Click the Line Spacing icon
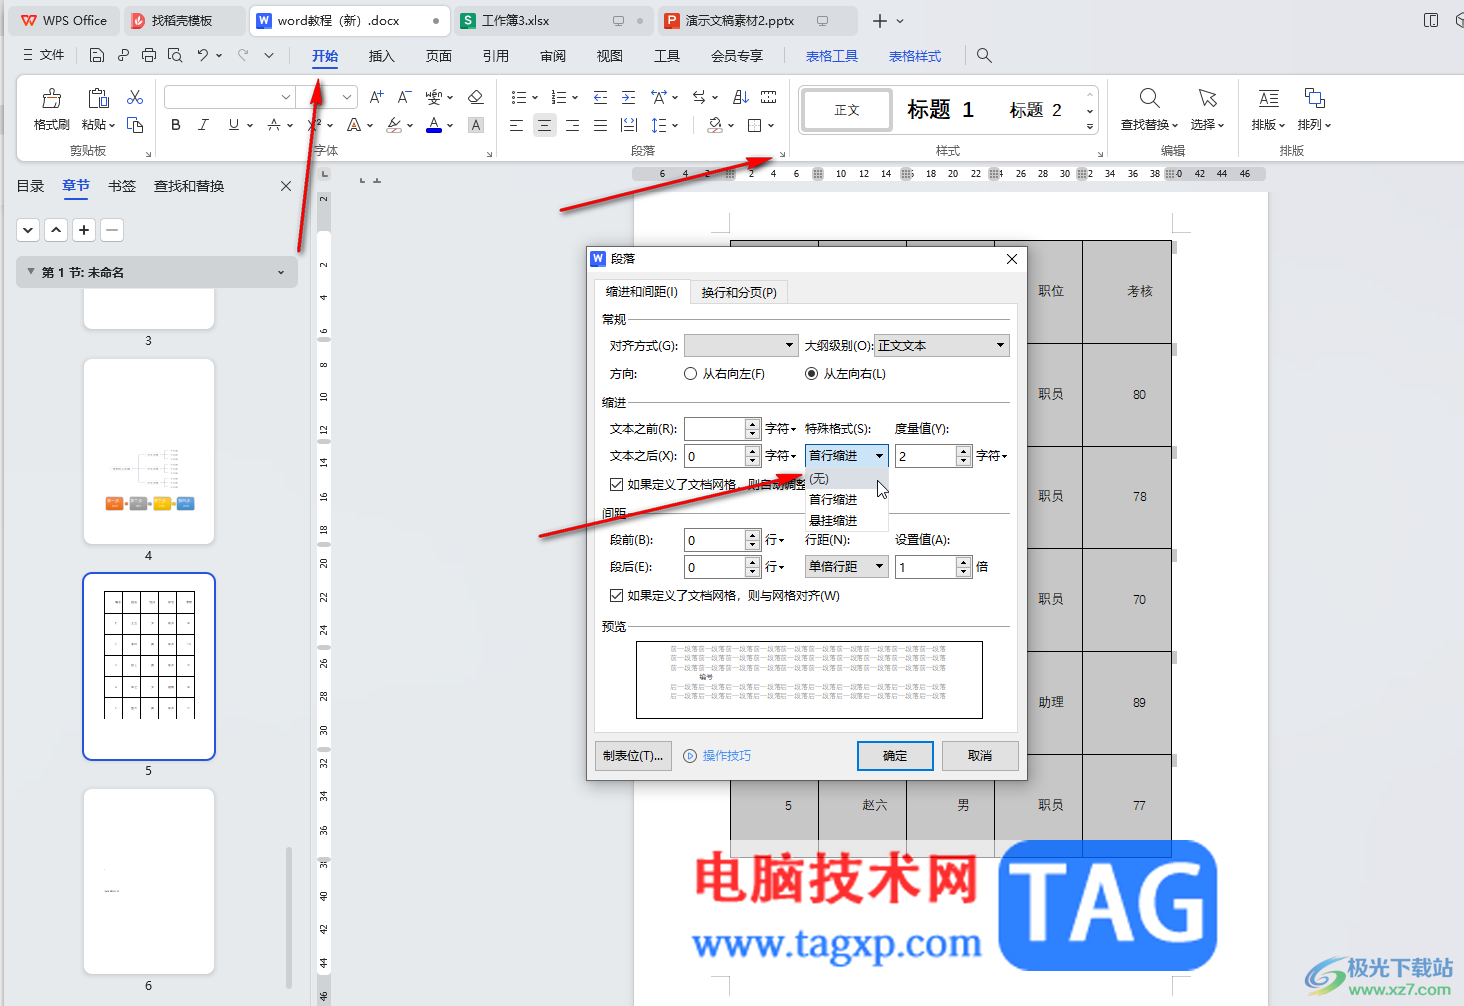This screenshot has height=1006, width=1464. (659, 125)
